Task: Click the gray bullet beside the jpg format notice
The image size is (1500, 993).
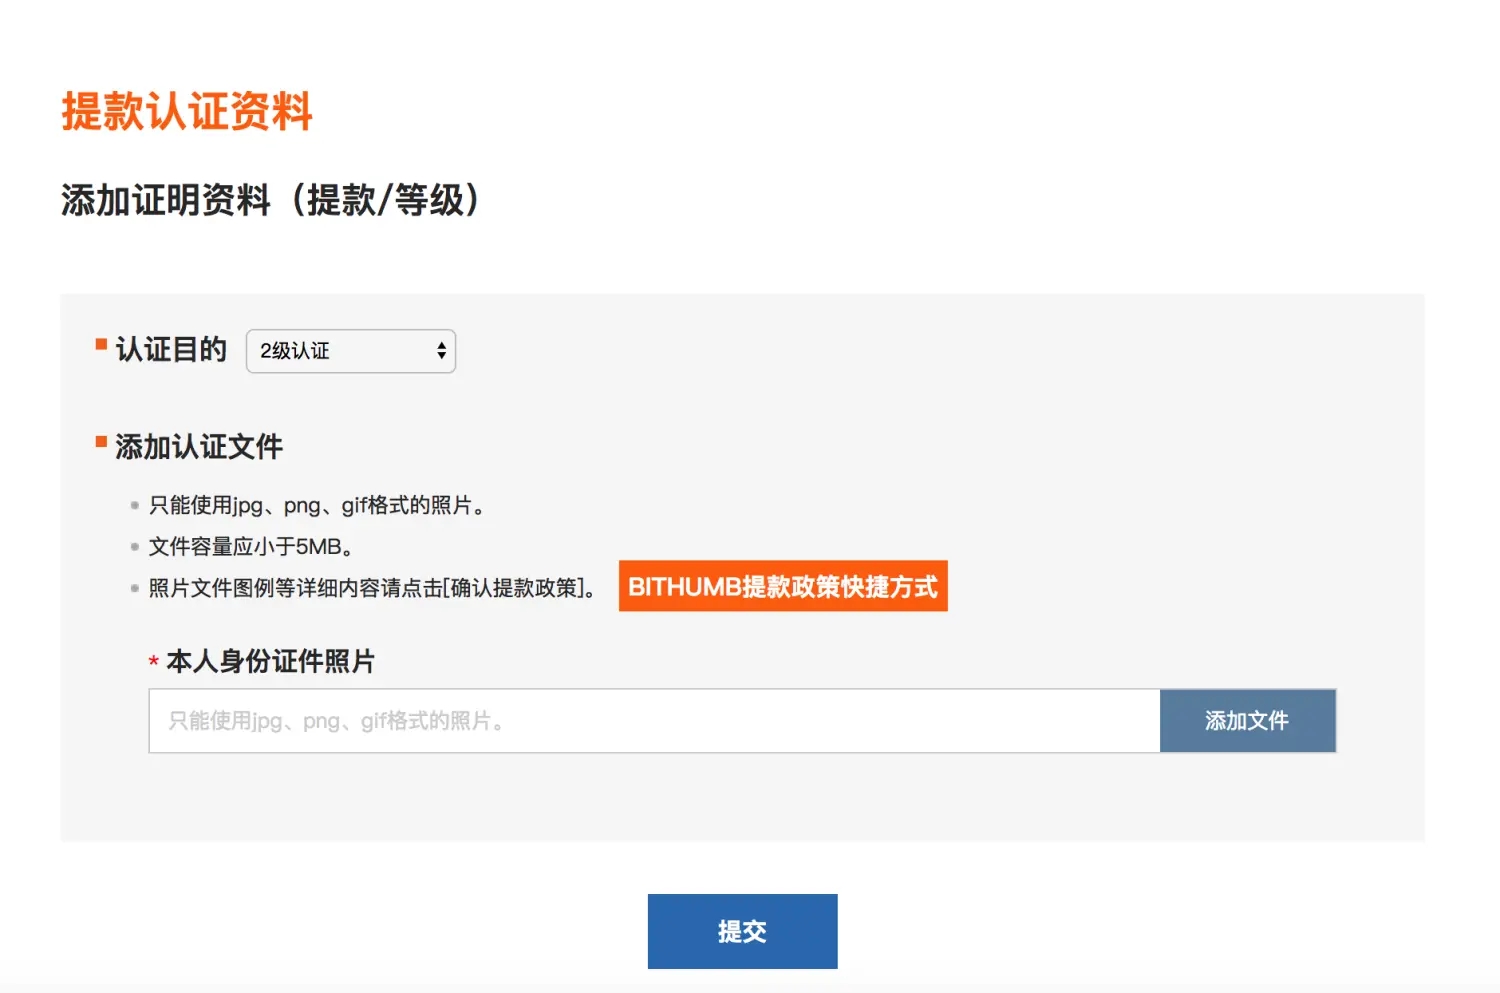Action: click(x=134, y=505)
